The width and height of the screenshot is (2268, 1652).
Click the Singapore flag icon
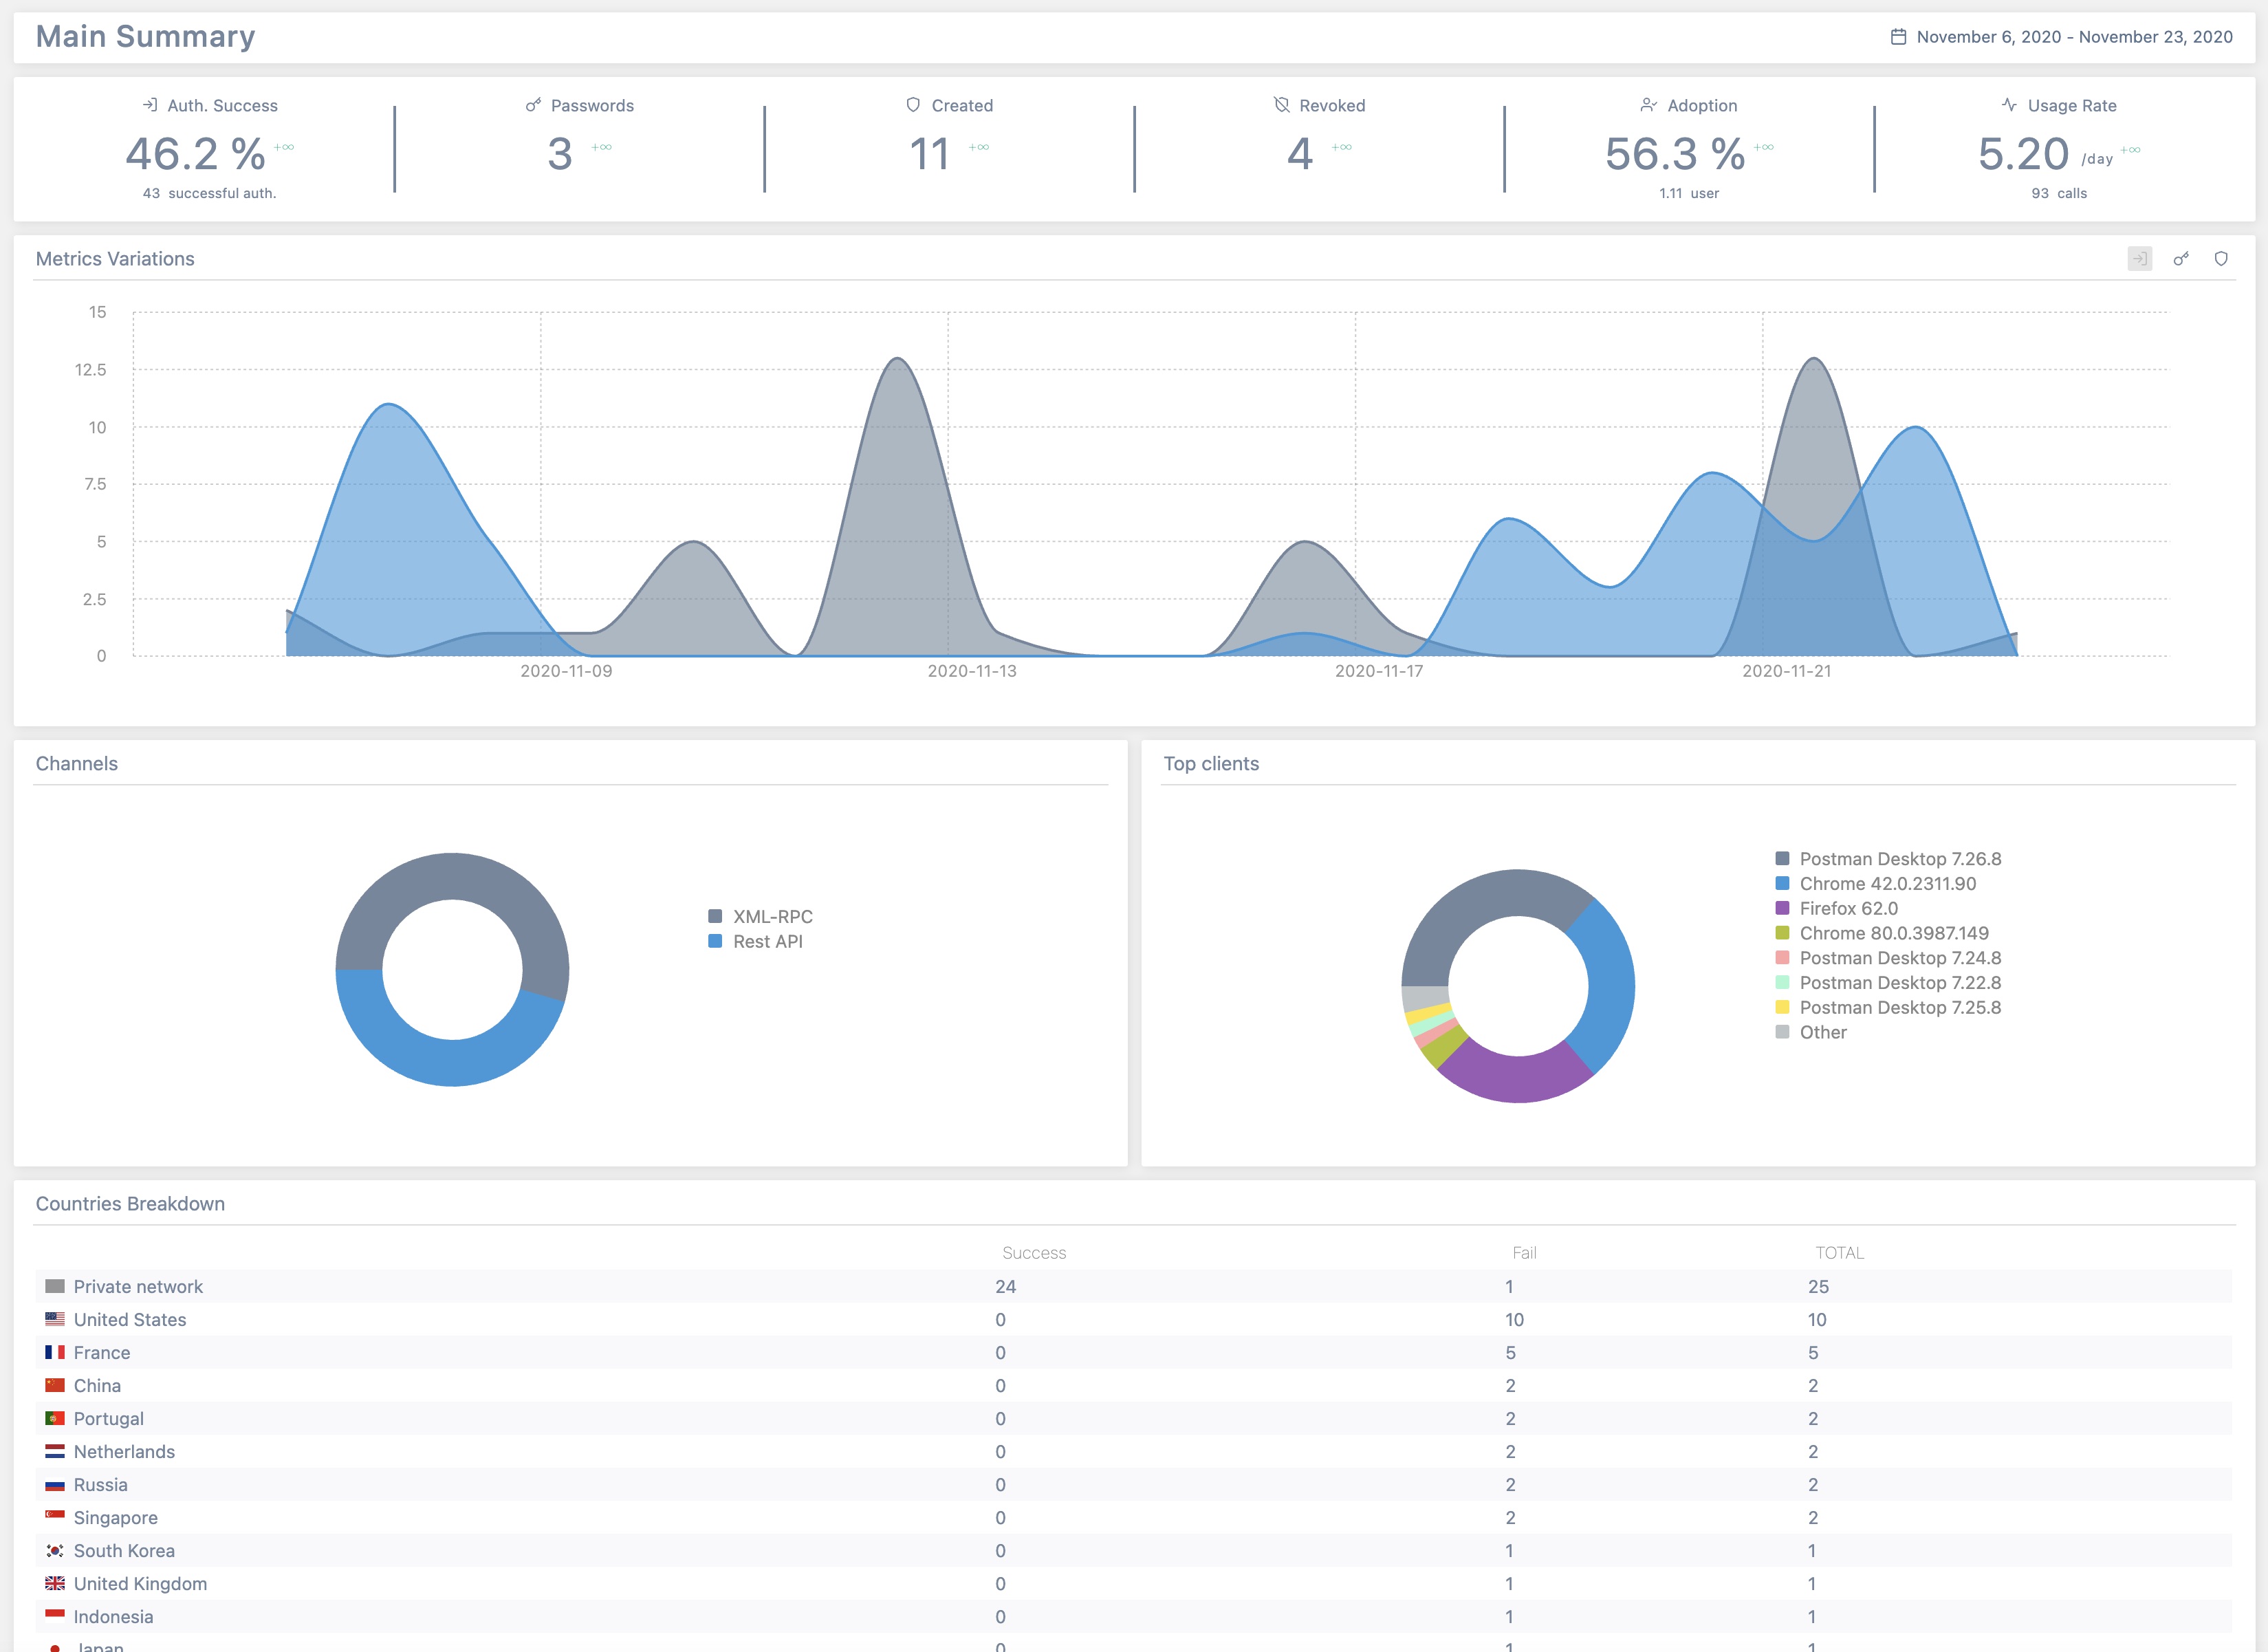(x=55, y=1517)
